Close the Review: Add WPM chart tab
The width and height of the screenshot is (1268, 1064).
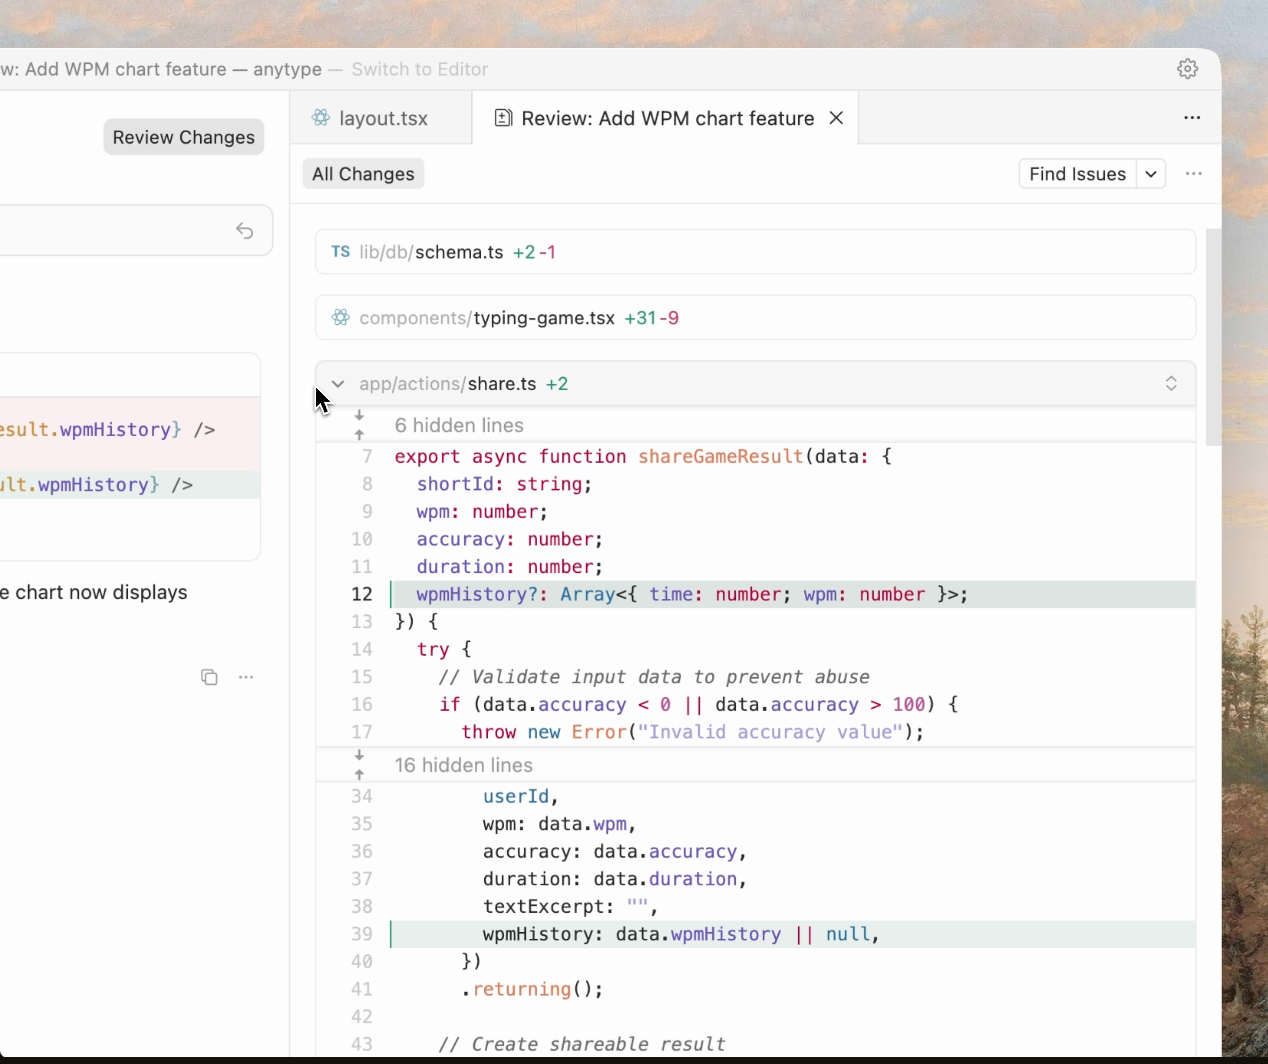pyautogui.click(x=836, y=118)
